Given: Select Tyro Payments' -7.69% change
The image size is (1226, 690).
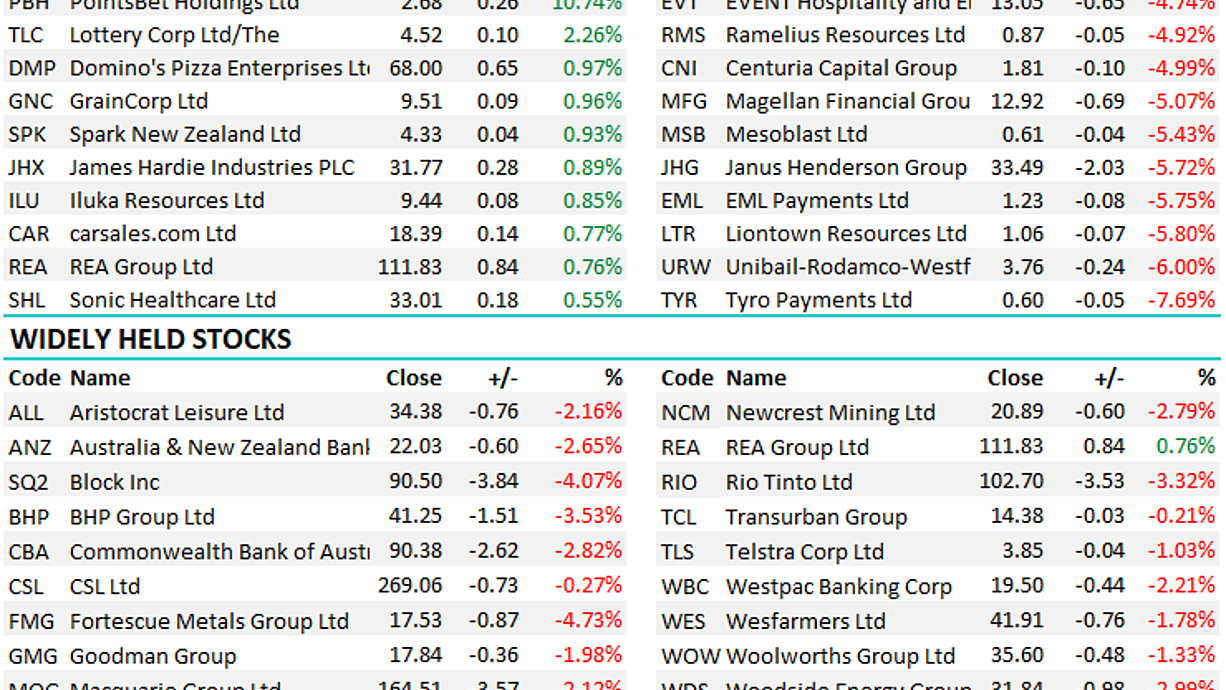Looking at the screenshot, I should [1181, 300].
